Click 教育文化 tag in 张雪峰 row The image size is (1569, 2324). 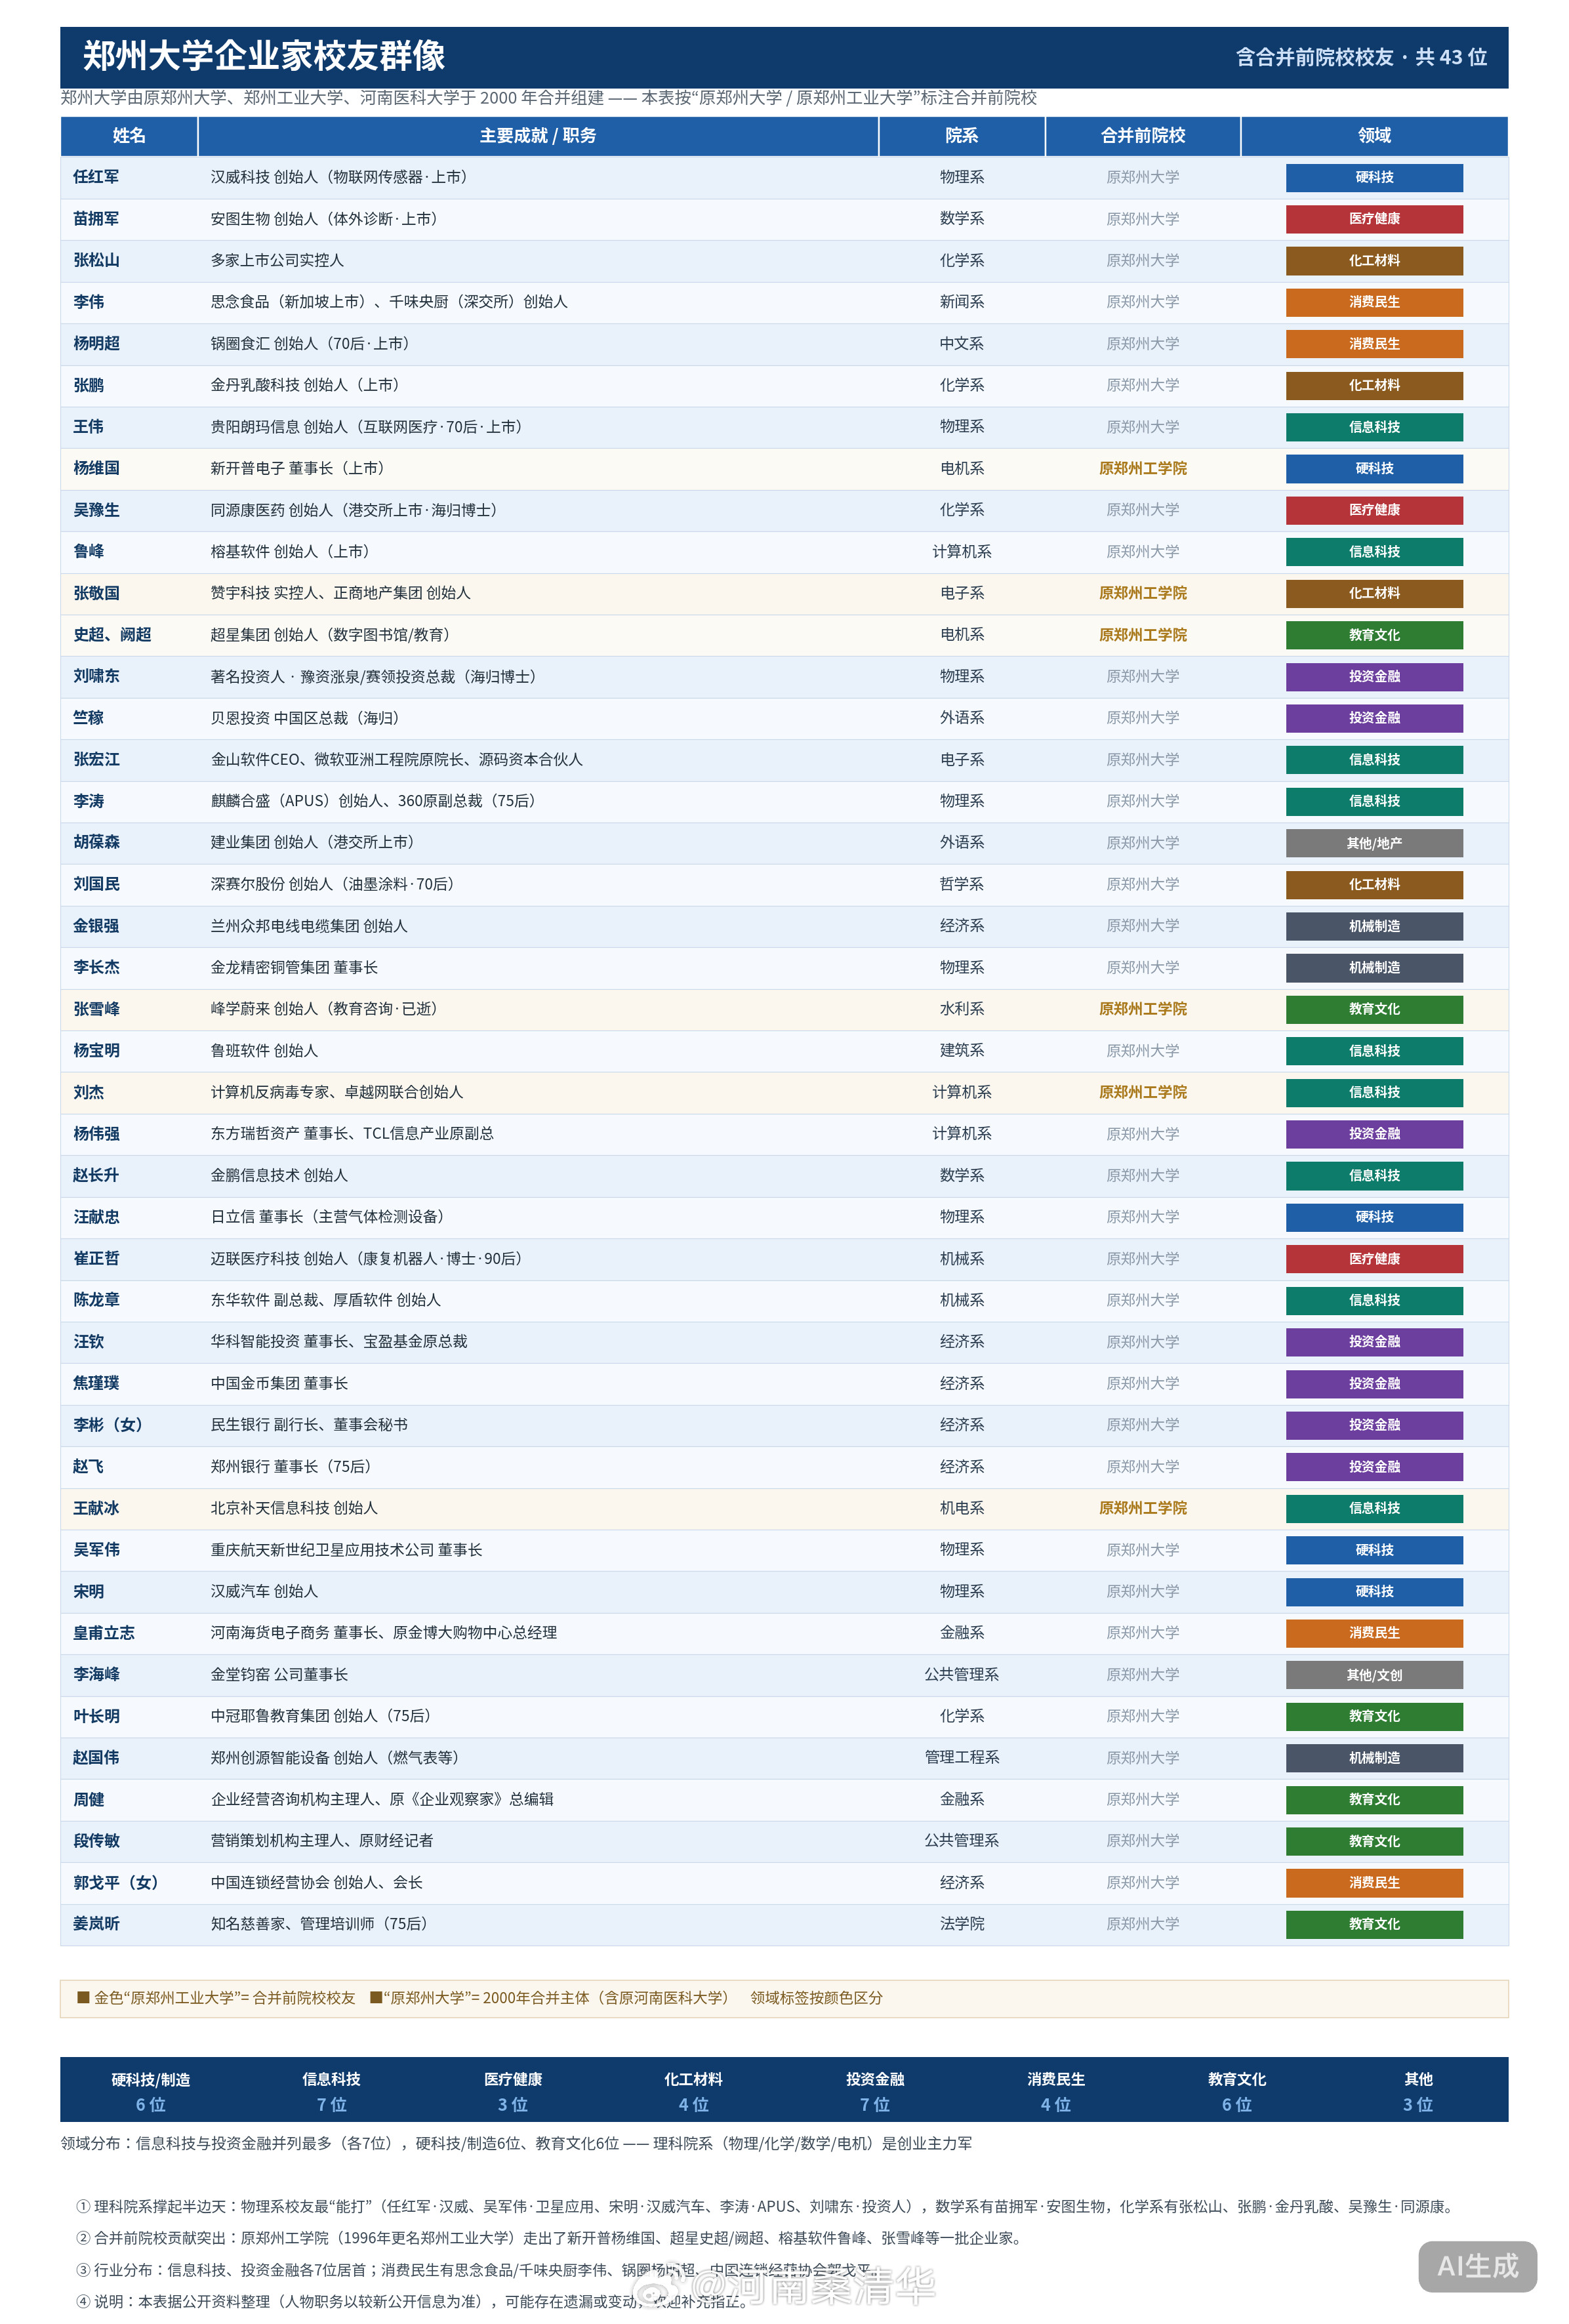pos(1374,1009)
